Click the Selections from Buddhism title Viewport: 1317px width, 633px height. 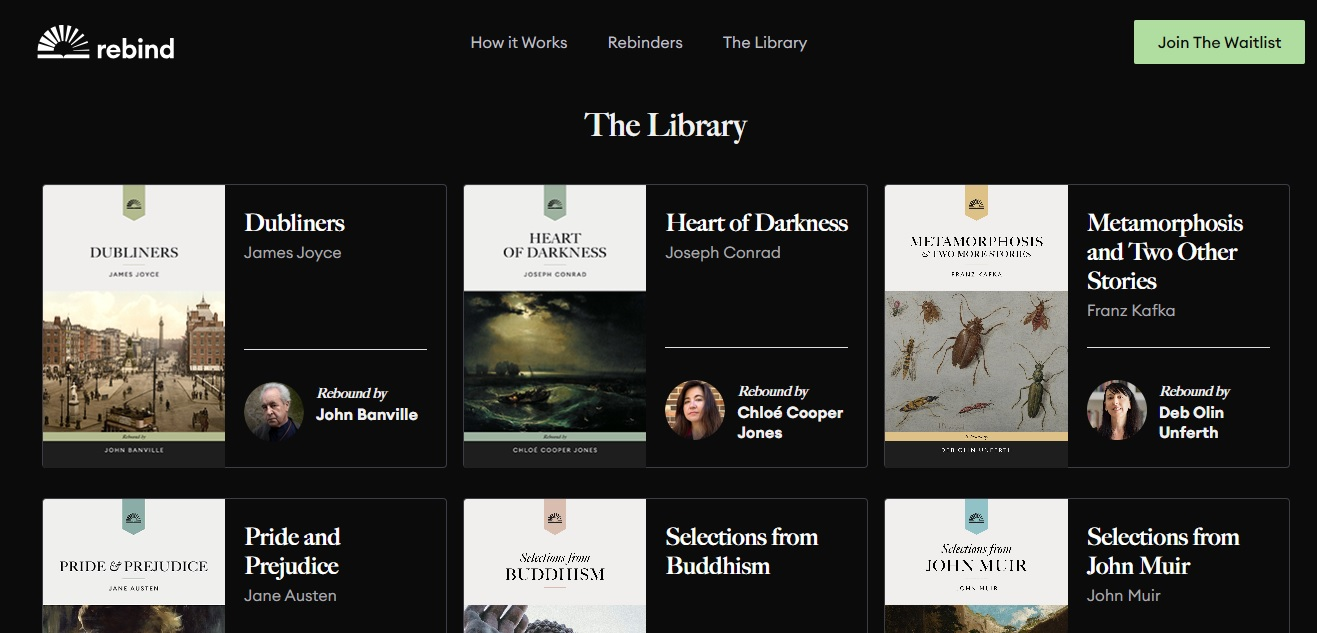[742, 551]
